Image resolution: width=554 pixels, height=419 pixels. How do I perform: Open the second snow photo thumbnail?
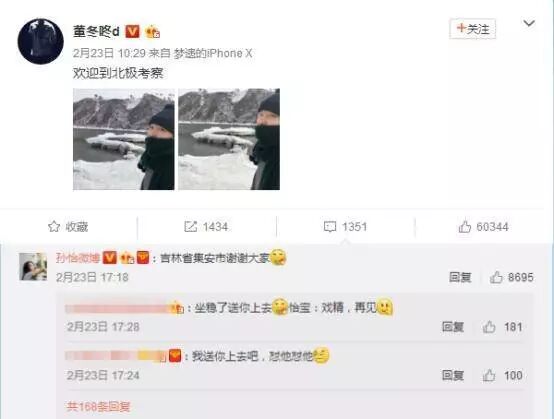(x=229, y=139)
